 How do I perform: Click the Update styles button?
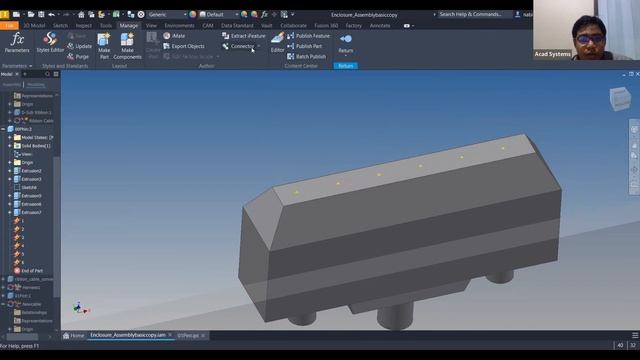click(80, 46)
